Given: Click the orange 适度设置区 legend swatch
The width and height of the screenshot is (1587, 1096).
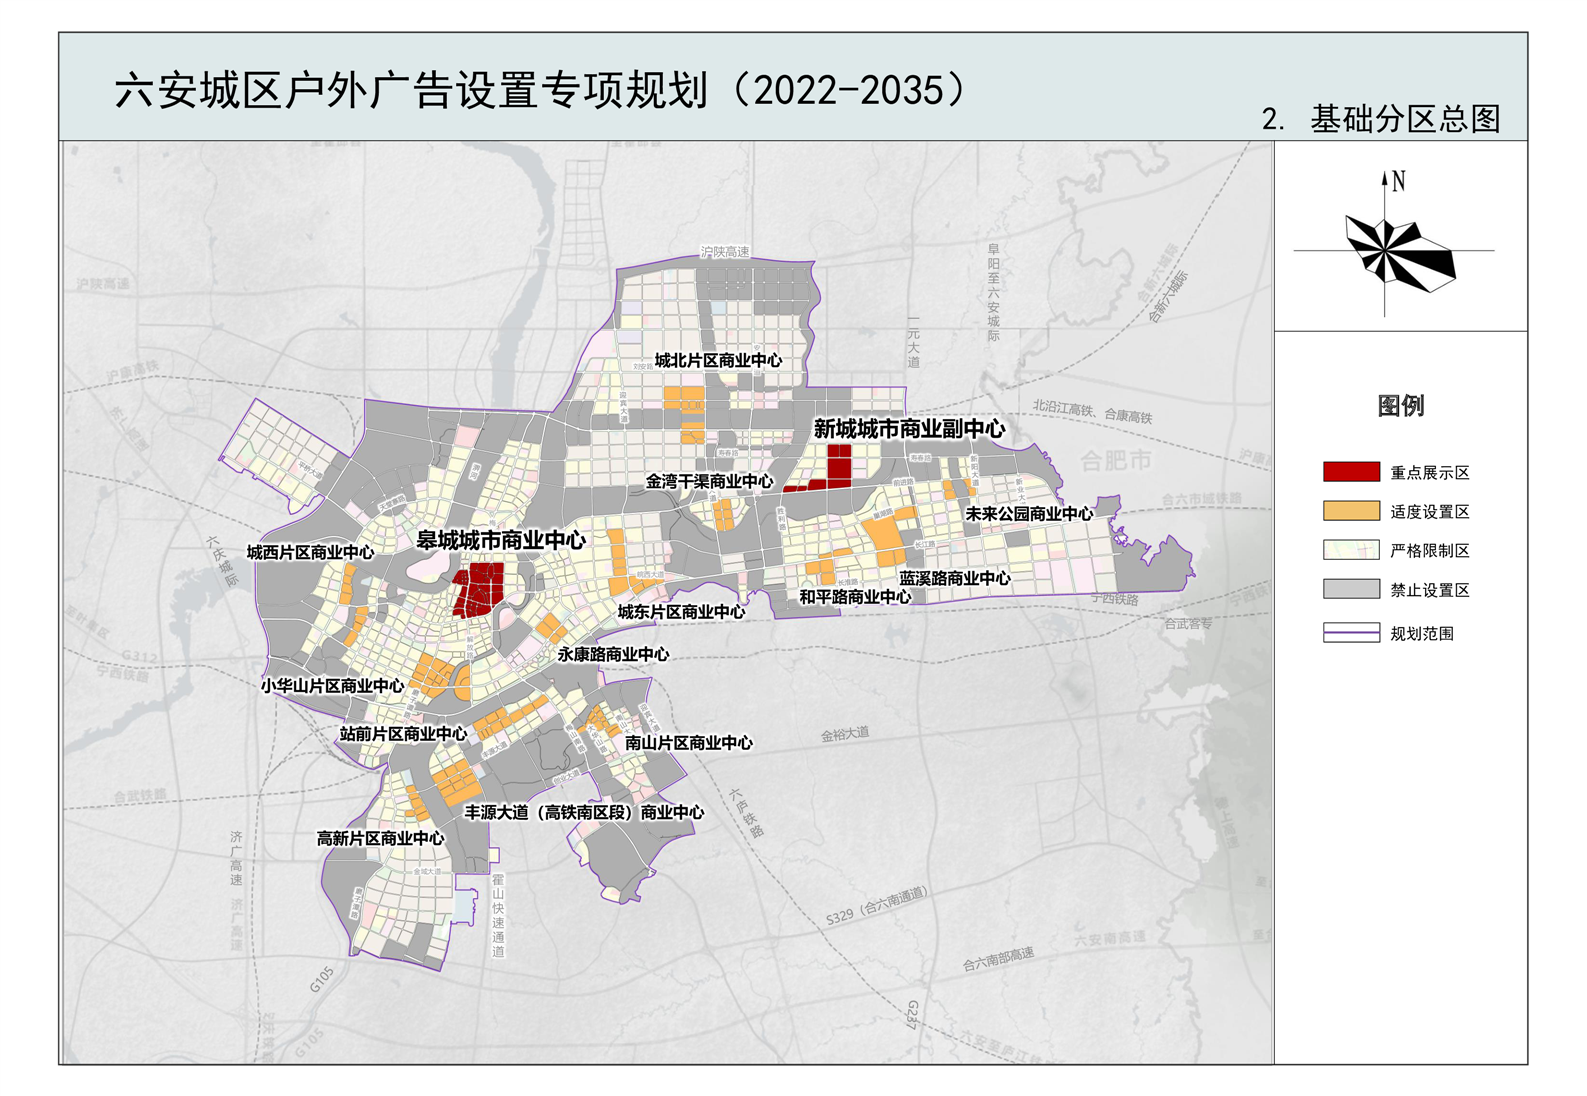Looking at the screenshot, I should (1350, 511).
